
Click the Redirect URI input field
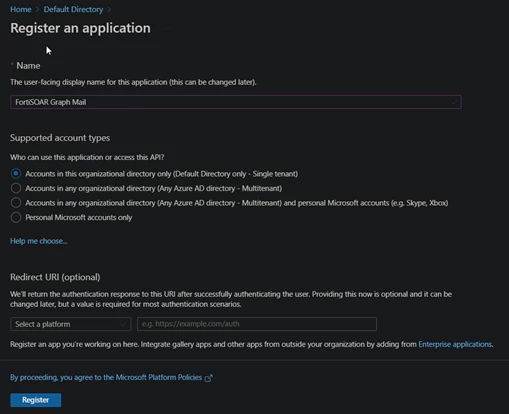pyautogui.click(x=257, y=324)
